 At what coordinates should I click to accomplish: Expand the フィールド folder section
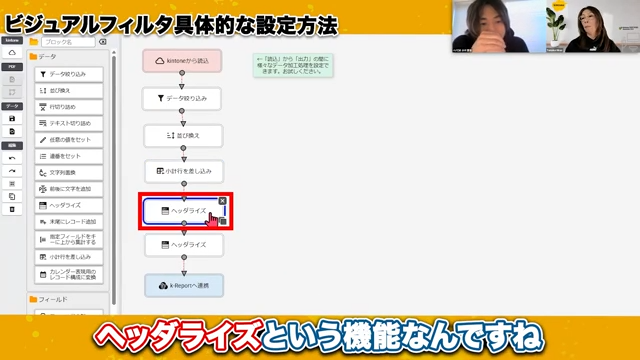click(x=48, y=299)
